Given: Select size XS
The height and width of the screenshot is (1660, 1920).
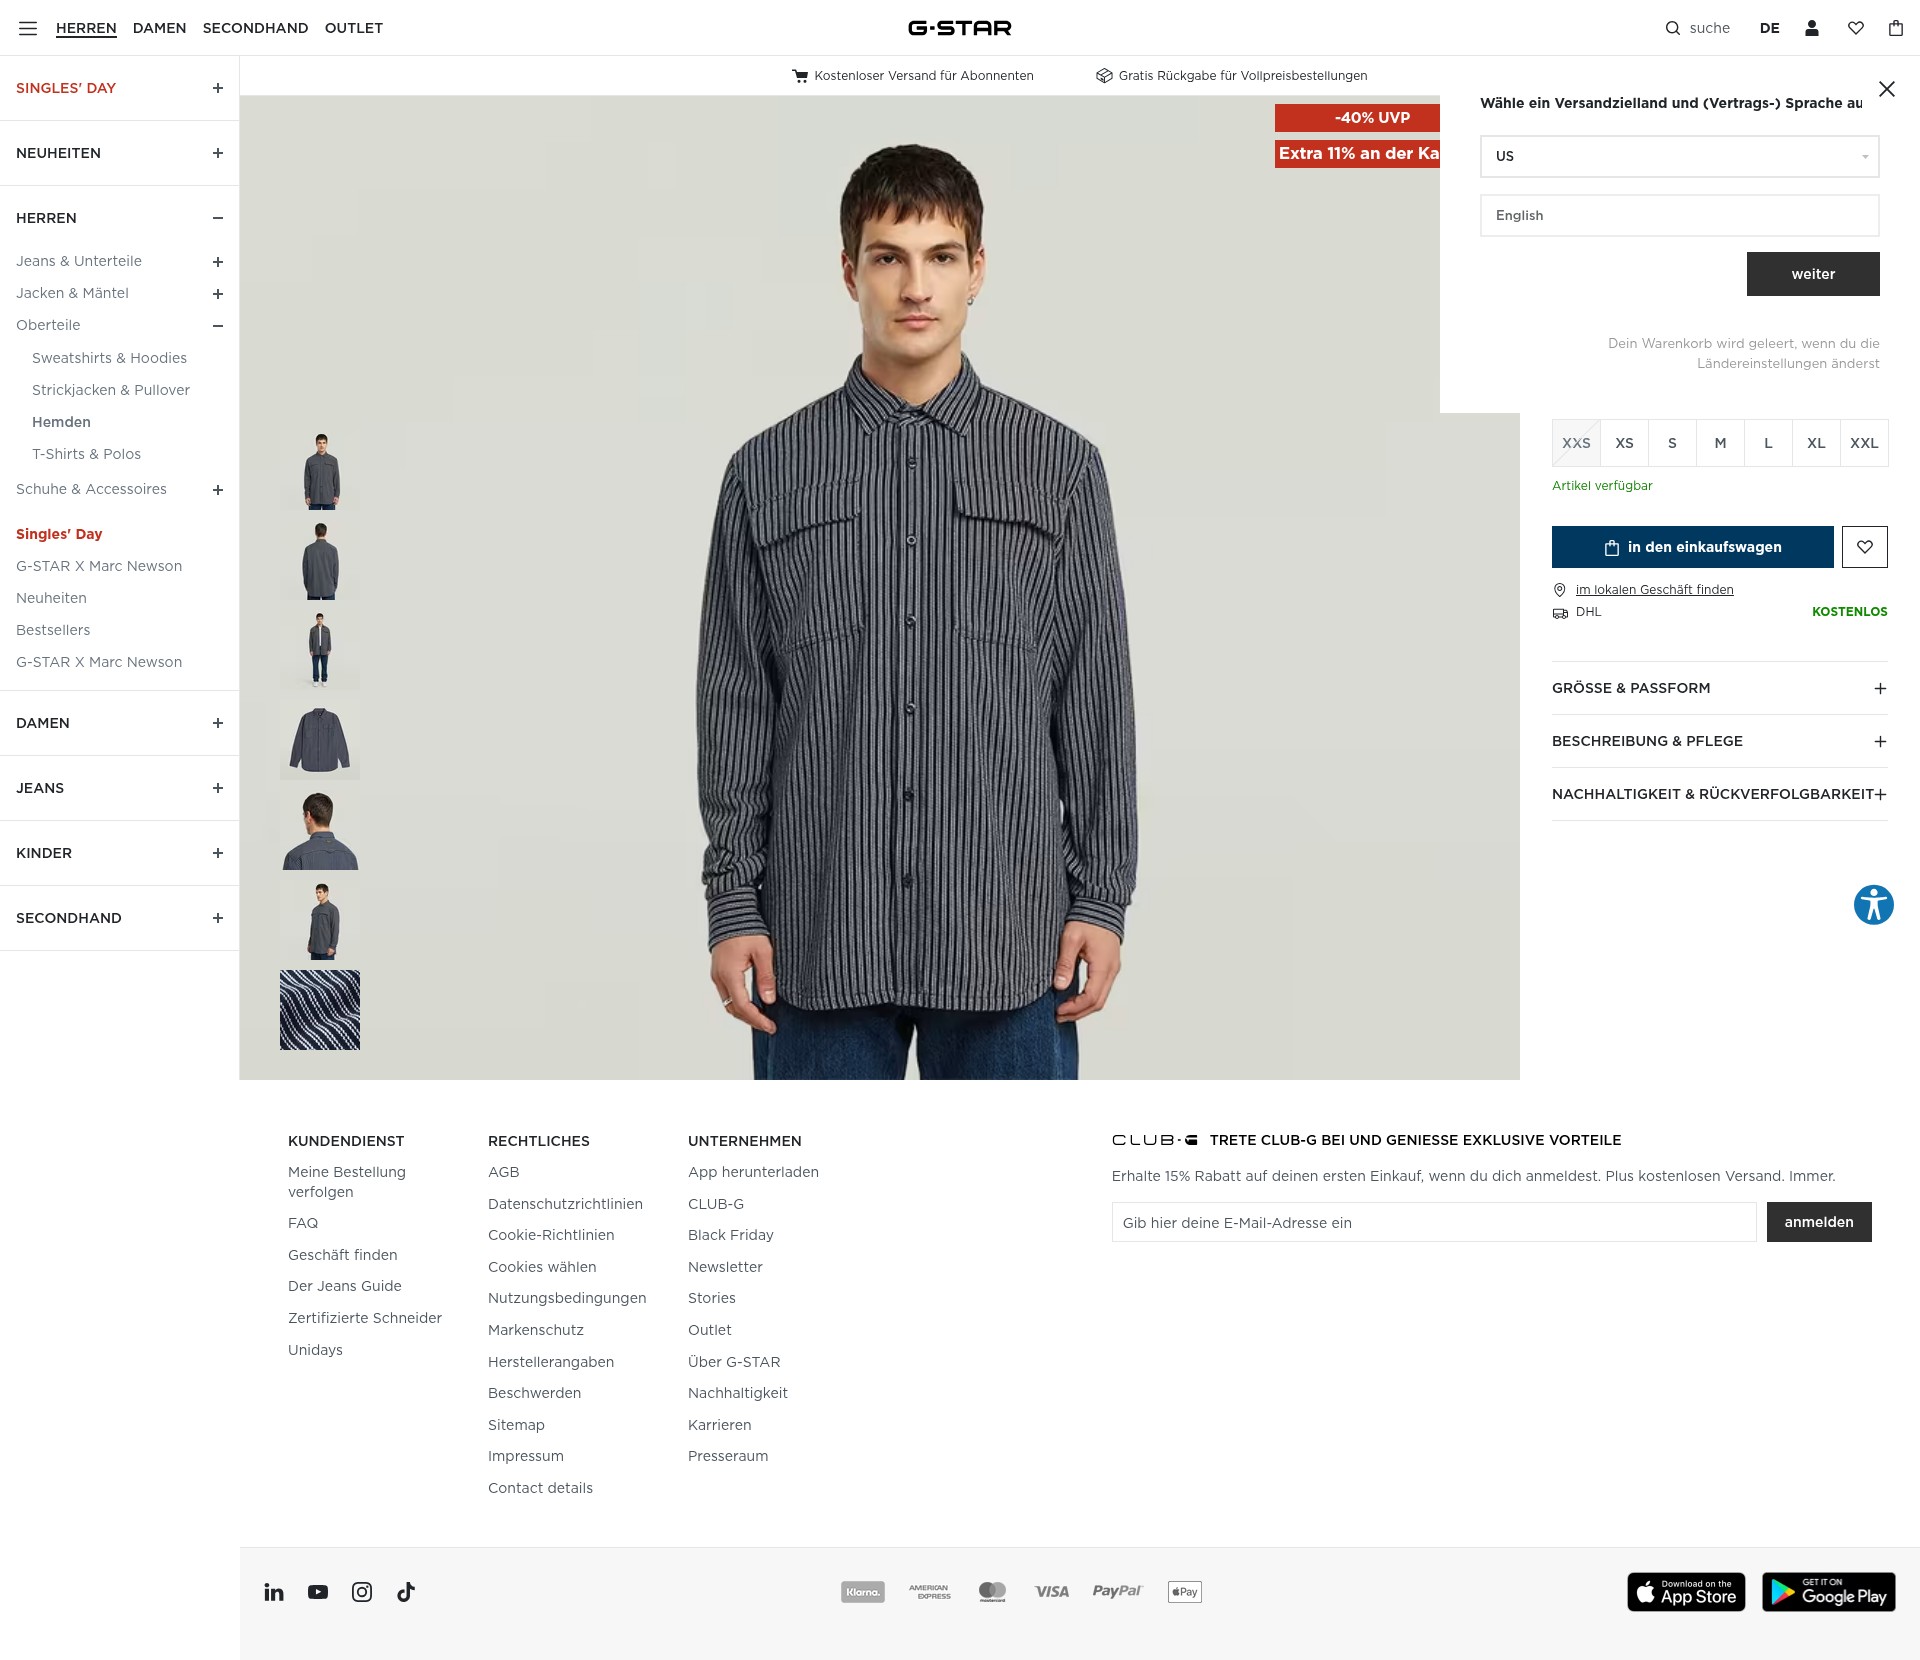Looking at the screenshot, I should coord(1624,443).
